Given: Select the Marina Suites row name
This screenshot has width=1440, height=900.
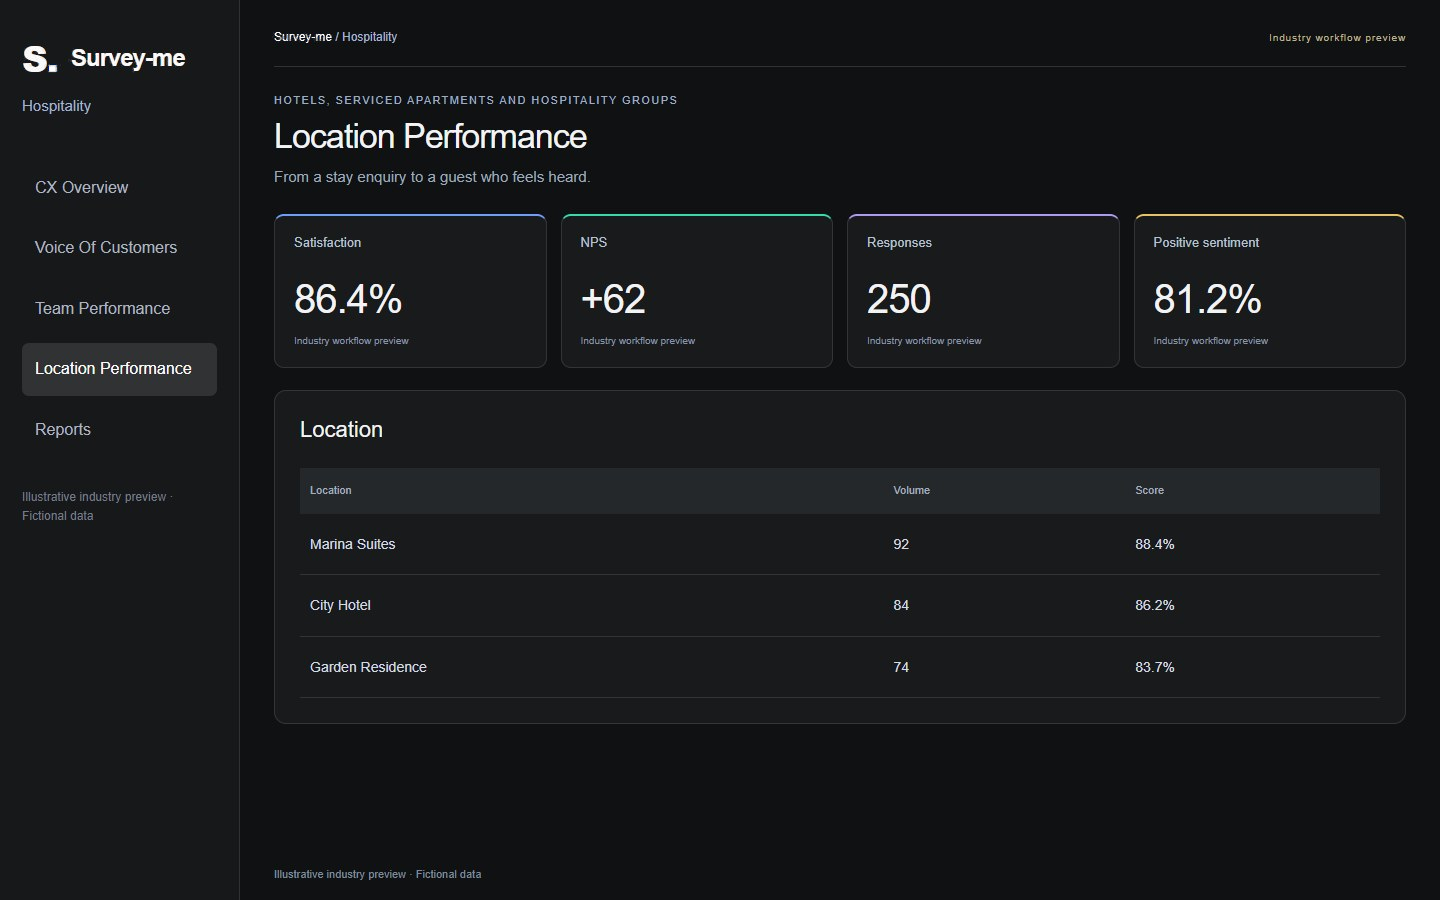Looking at the screenshot, I should 353,545.
